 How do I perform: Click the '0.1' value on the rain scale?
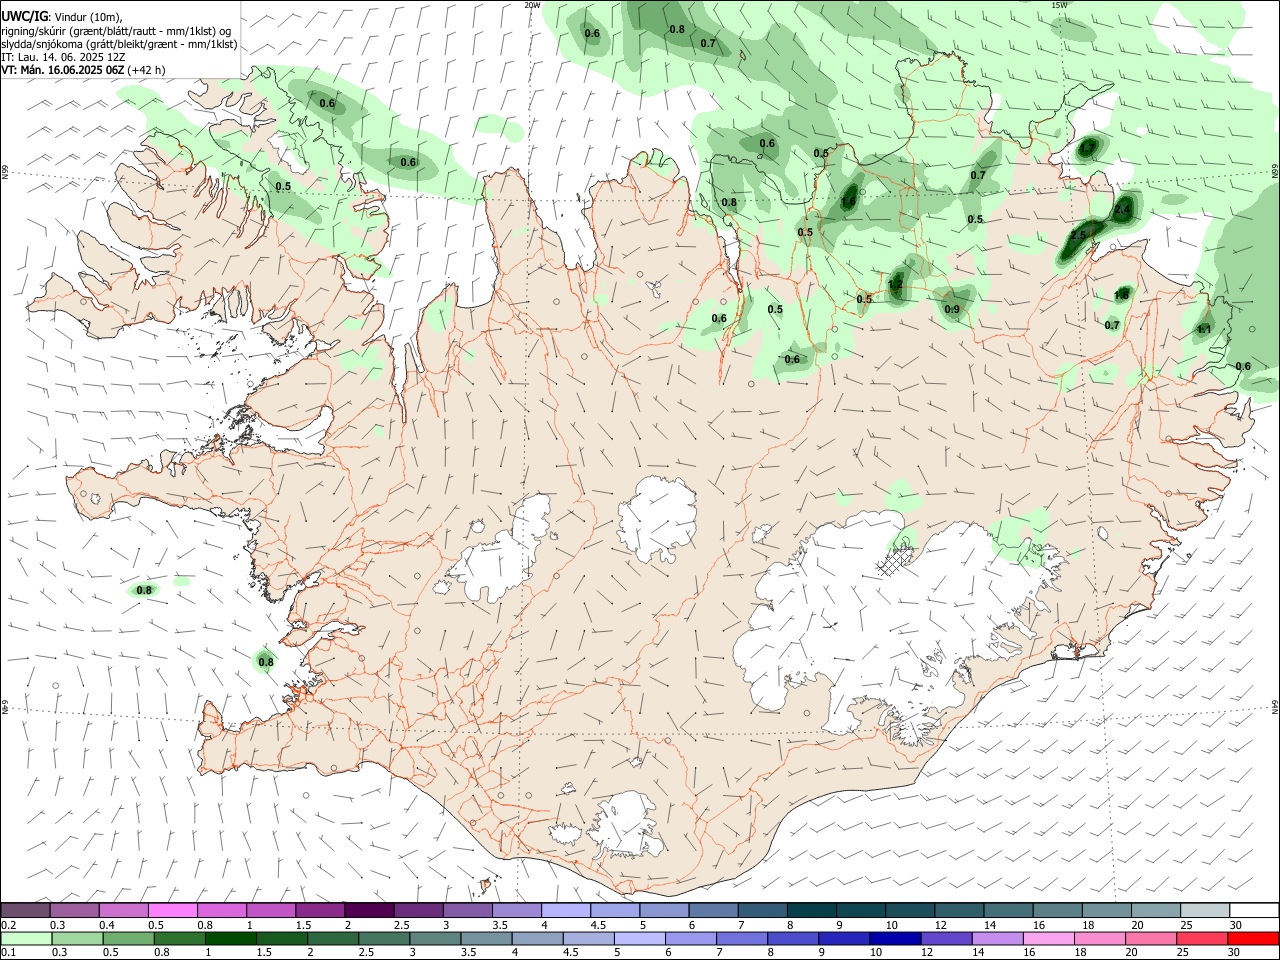pyautogui.click(x=8, y=953)
